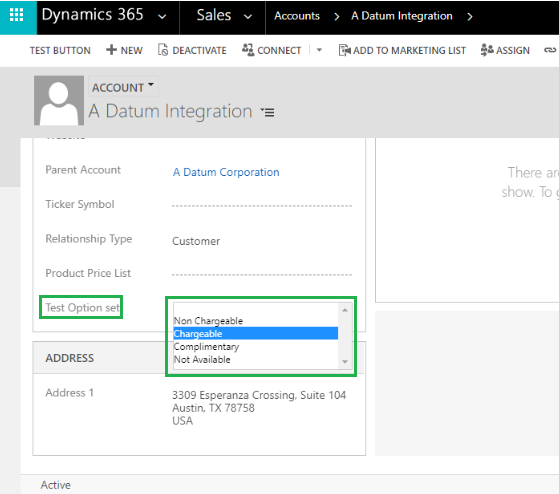Click the A Datum Integration record title
The height and width of the screenshot is (494, 559).
tap(170, 111)
